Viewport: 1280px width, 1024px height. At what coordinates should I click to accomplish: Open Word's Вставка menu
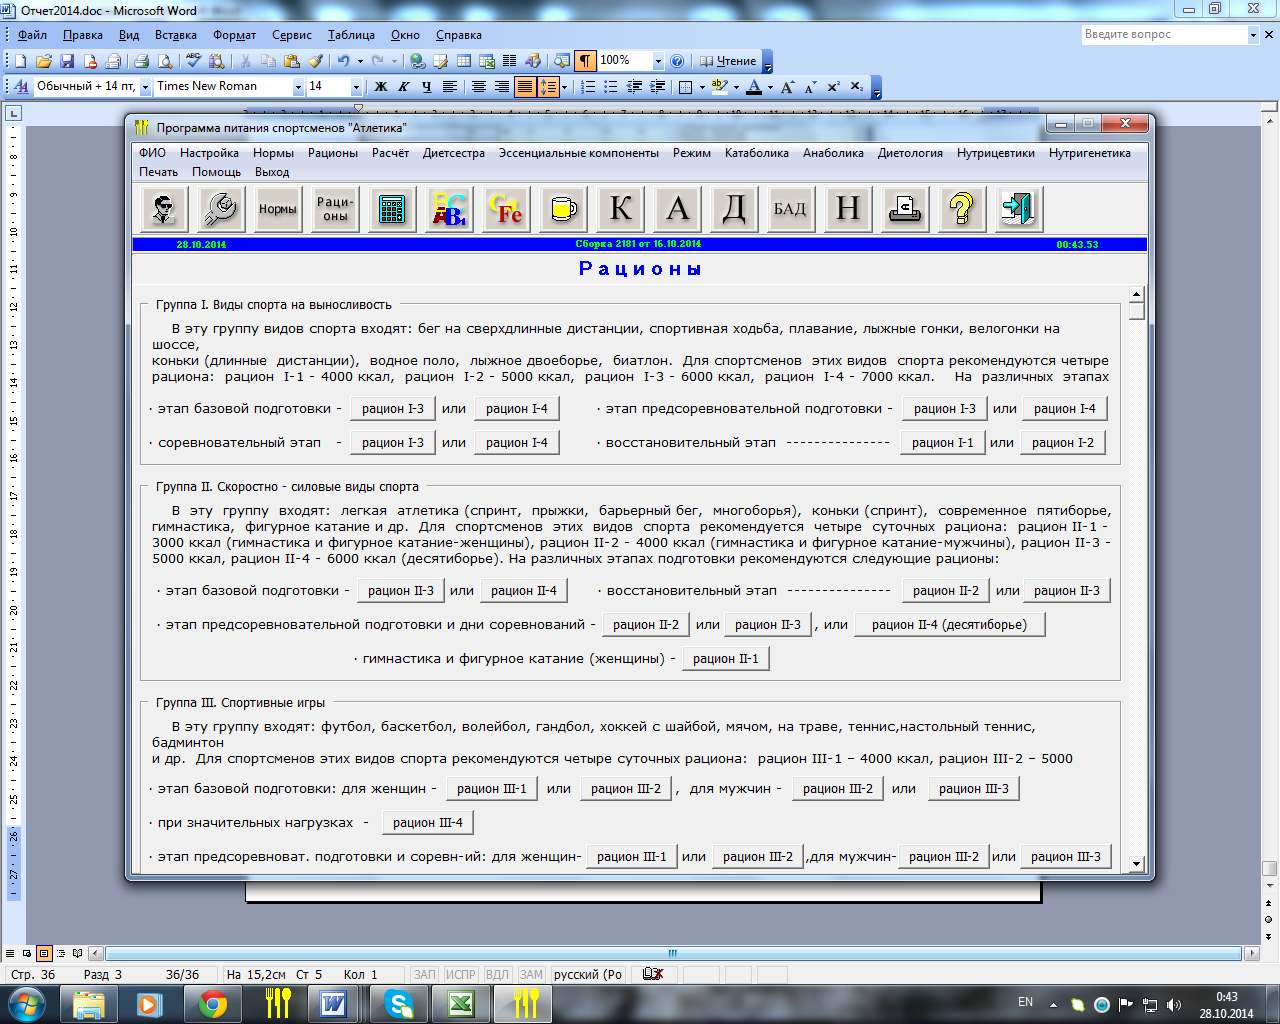coord(176,35)
